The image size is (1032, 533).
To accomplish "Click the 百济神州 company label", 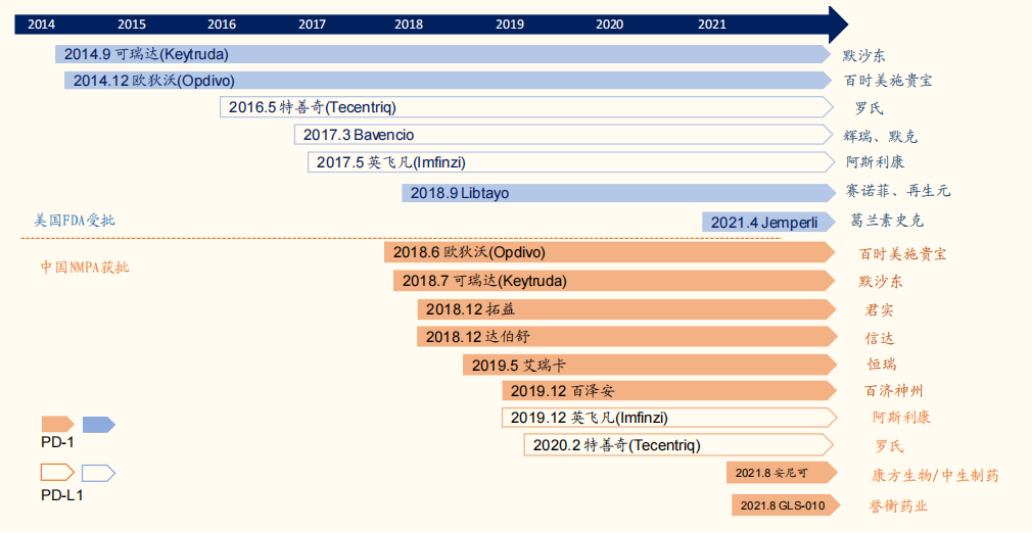I will 893,391.
